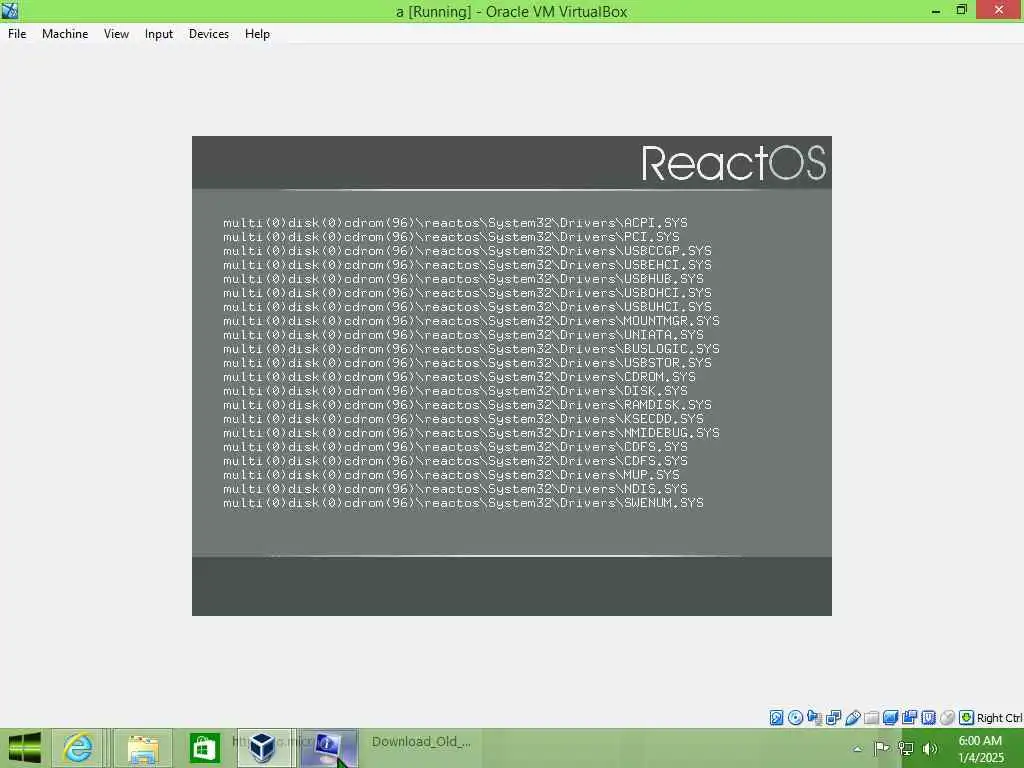Click the CPU virtualization features icon

(928, 718)
